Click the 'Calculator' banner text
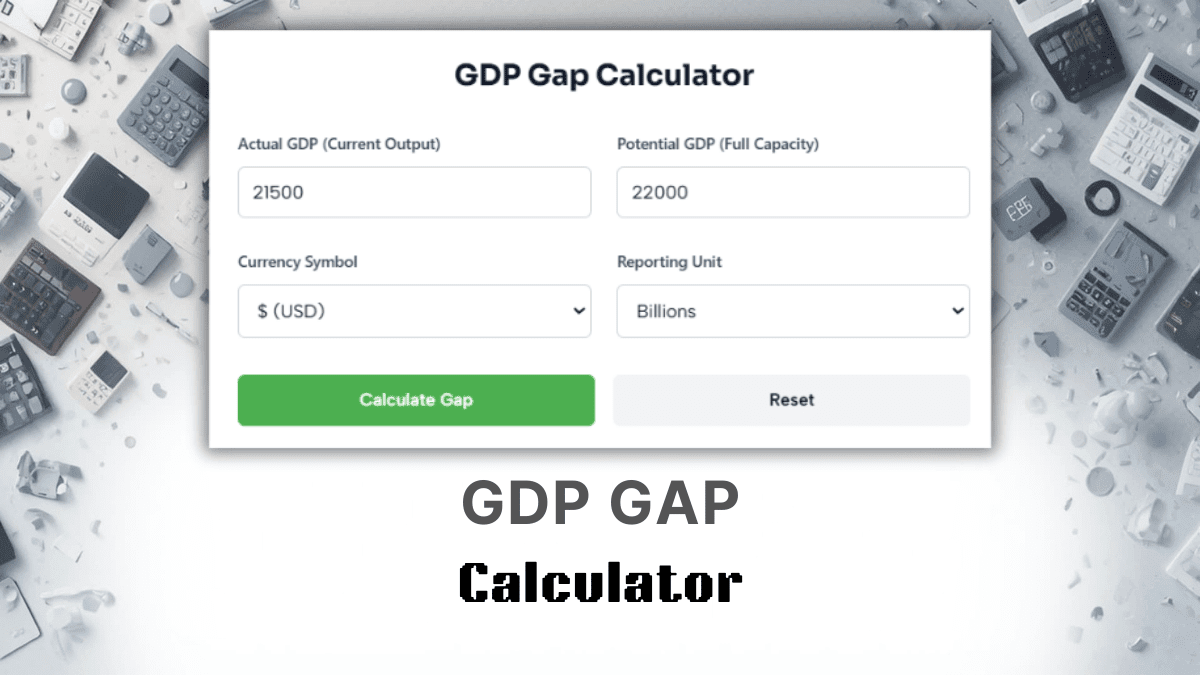1200x675 pixels. [600, 580]
